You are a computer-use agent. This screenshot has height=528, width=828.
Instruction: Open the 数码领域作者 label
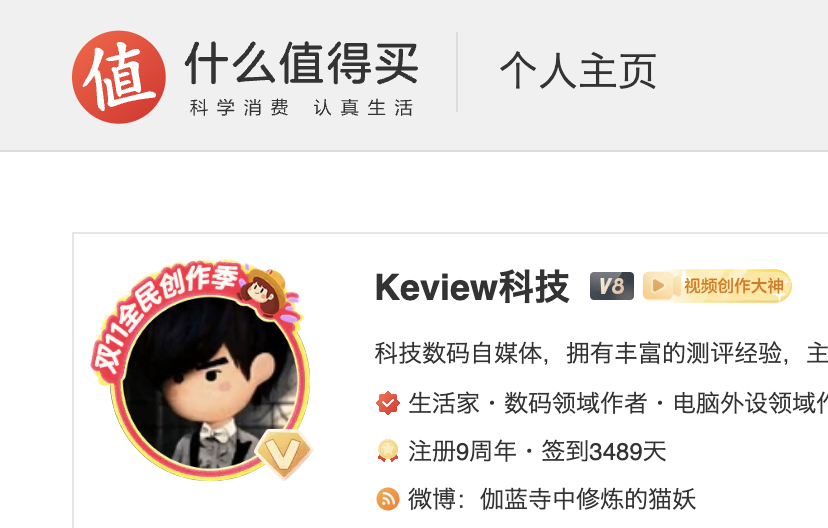click(x=575, y=403)
